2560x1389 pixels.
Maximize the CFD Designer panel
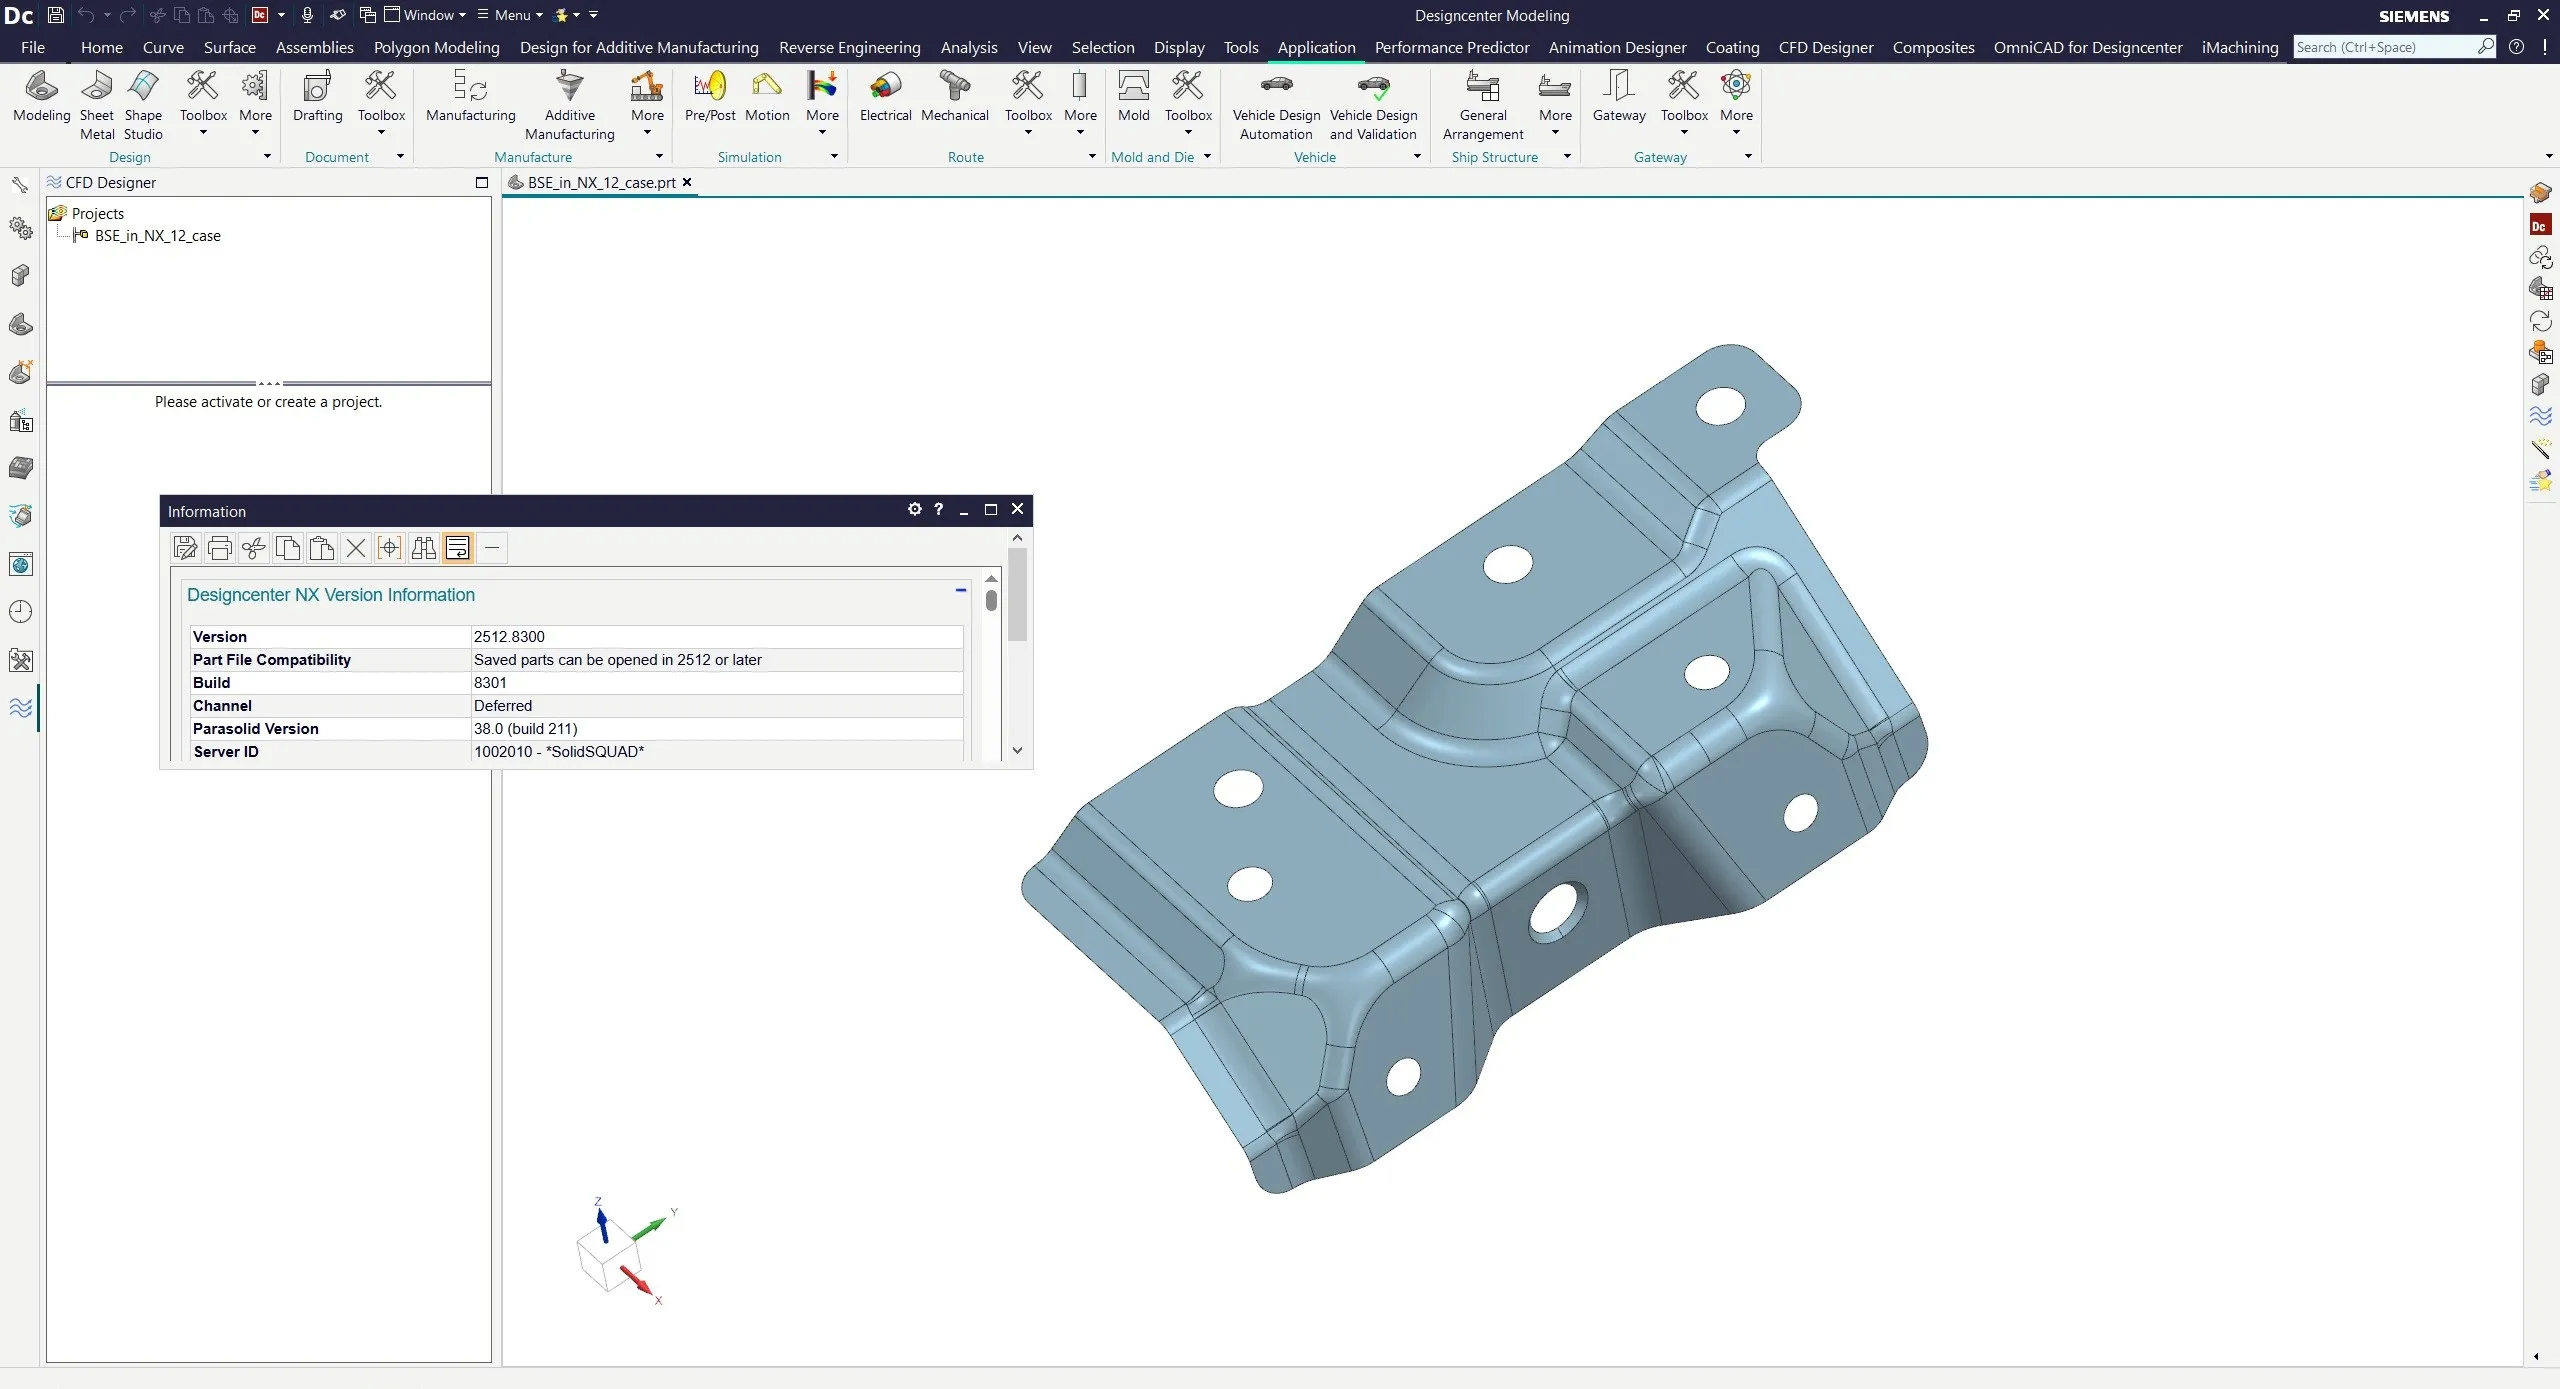pos(481,182)
